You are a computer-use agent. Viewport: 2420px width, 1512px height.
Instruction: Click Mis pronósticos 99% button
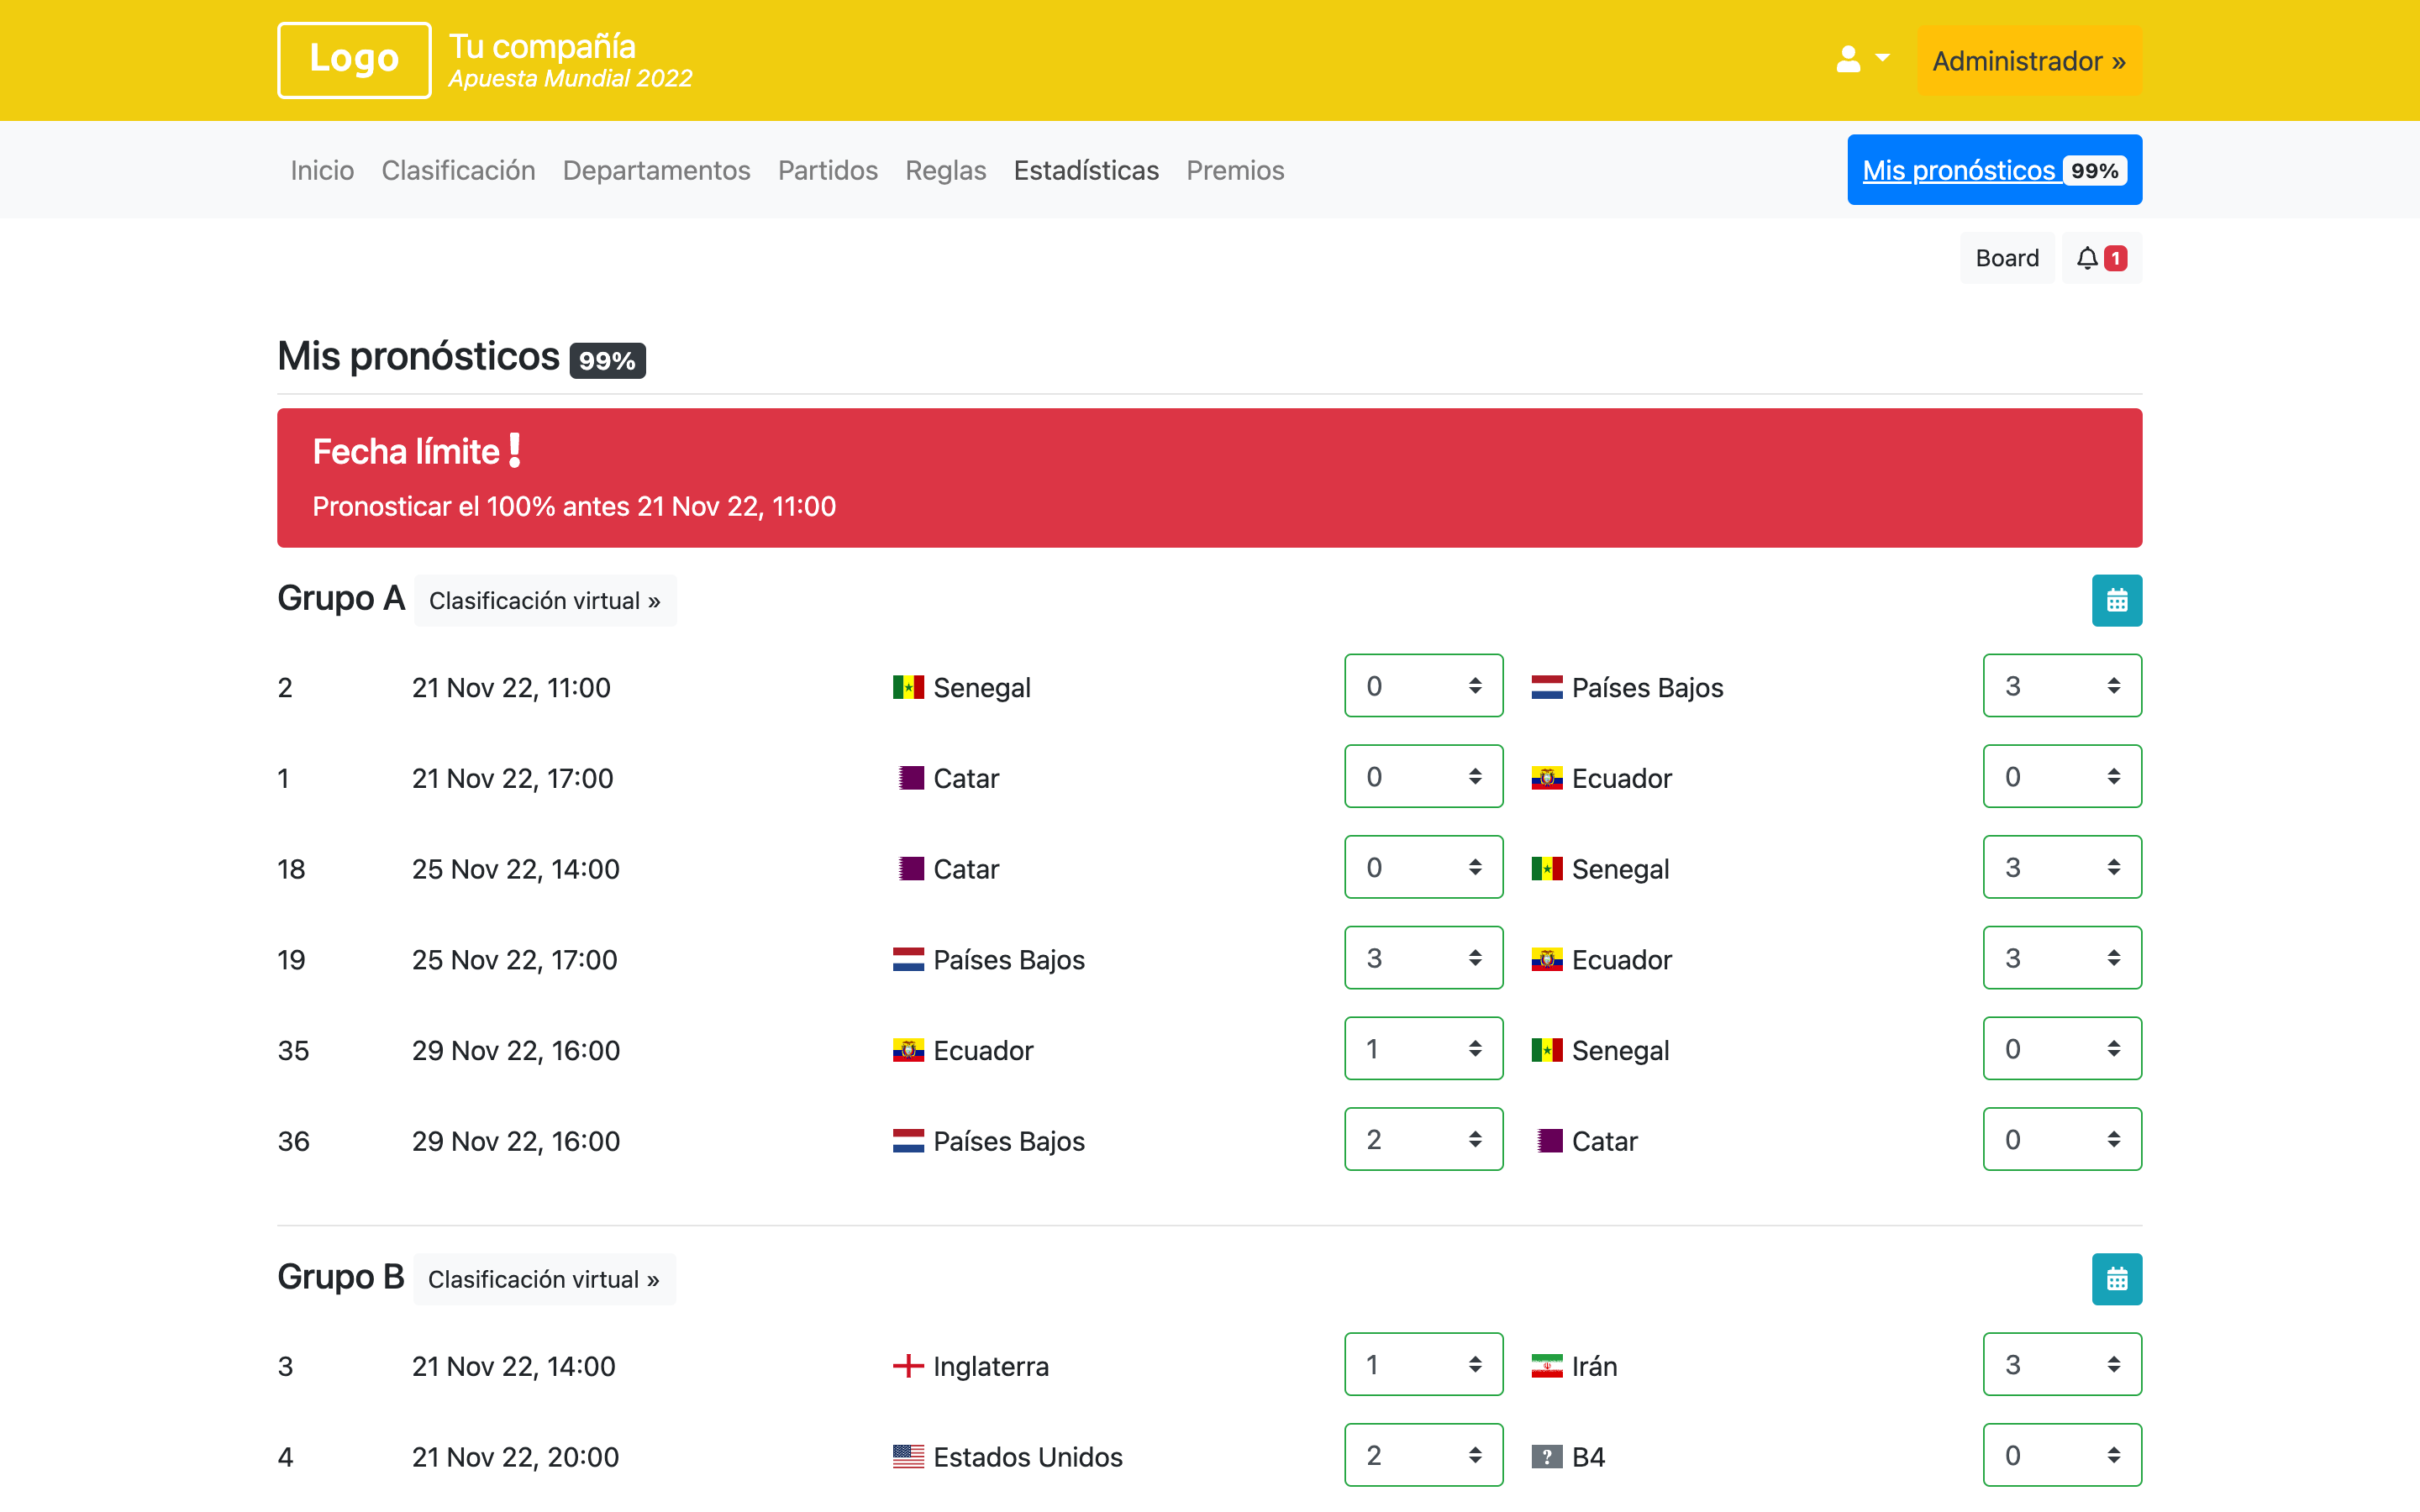[1994, 170]
